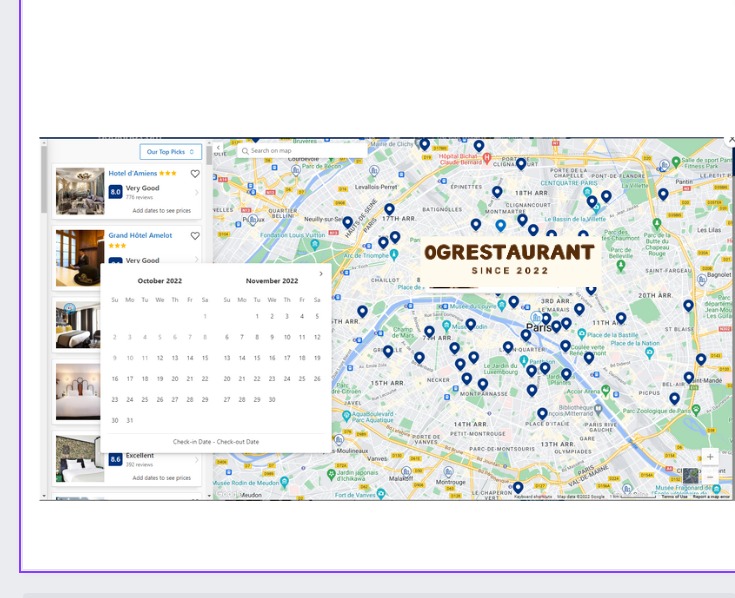This screenshot has height=598, width=735.
Task: Switch to satellite view using the map thumbnail
Action: 690,476
